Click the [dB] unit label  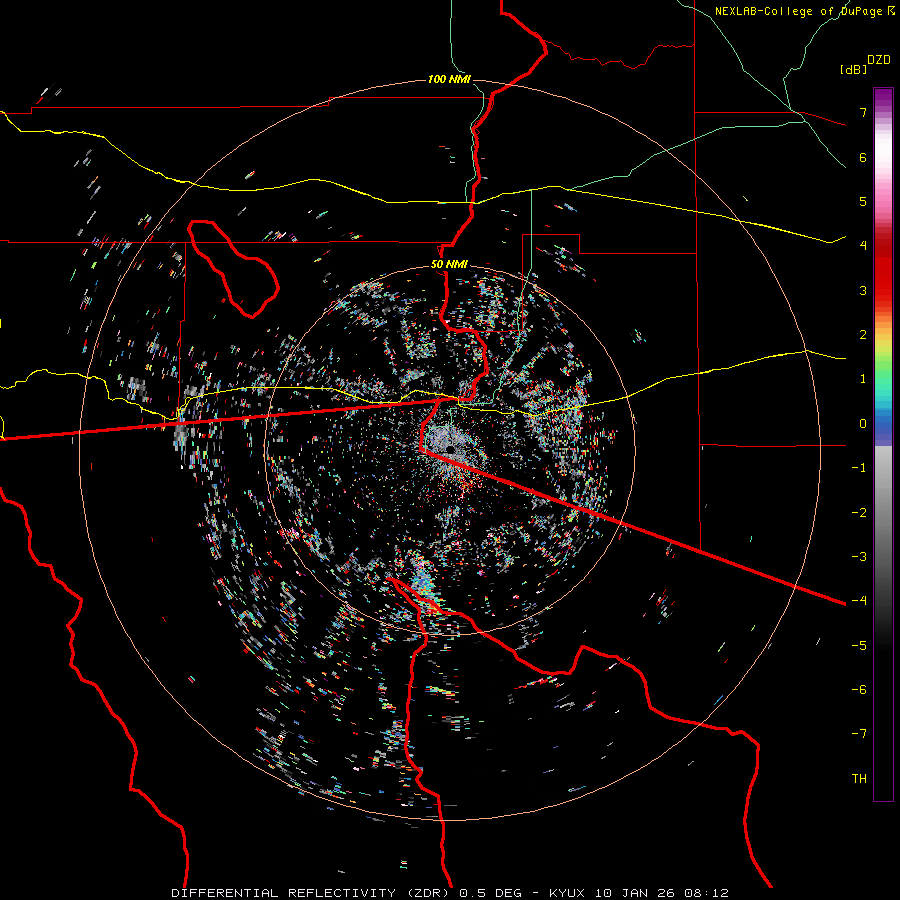tap(853, 69)
